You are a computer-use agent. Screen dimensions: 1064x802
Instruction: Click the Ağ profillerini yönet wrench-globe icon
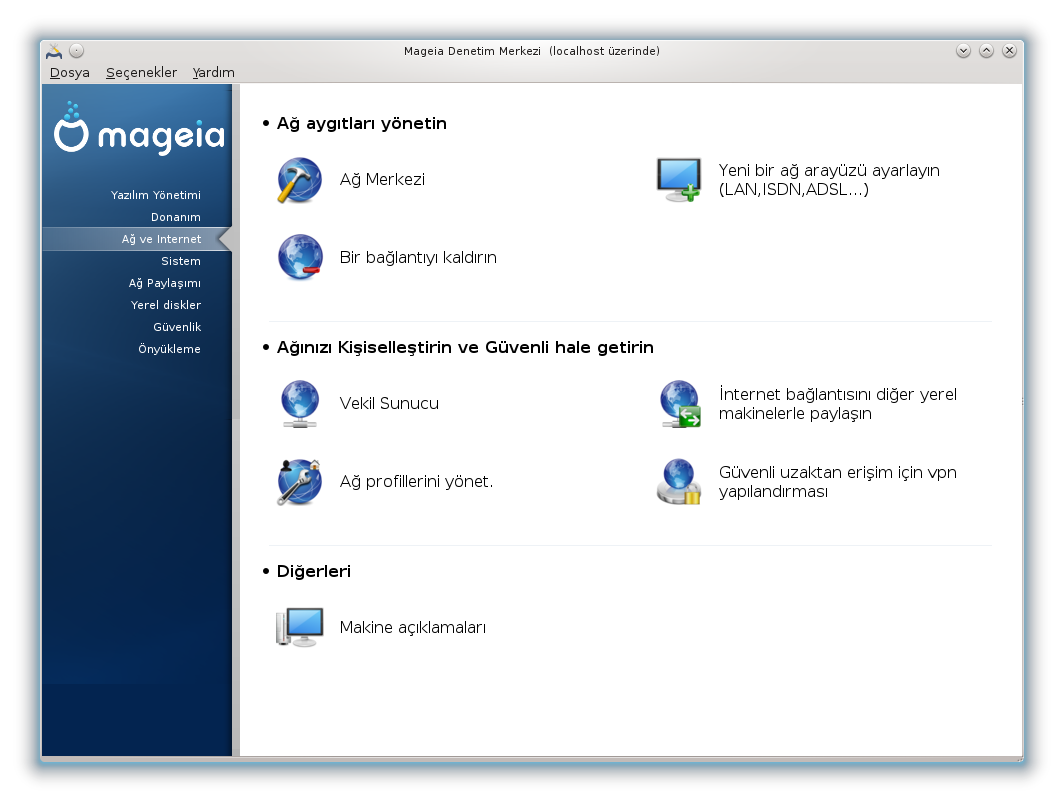[x=299, y=482]
